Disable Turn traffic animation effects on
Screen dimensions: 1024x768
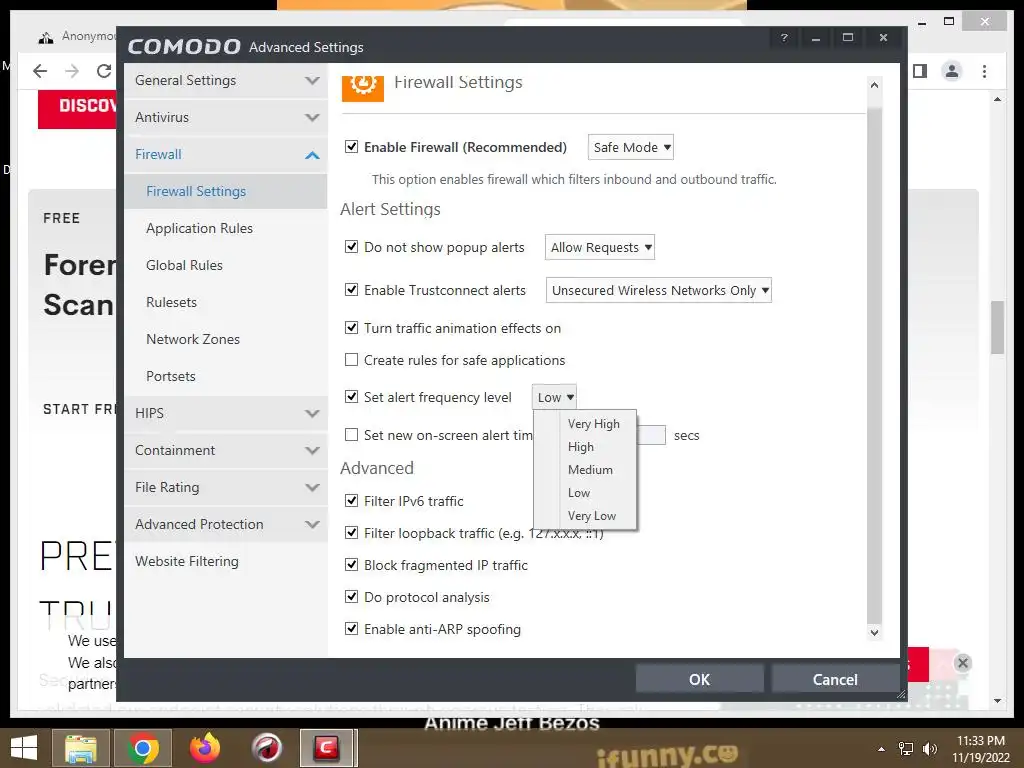(x=351, y=327)
